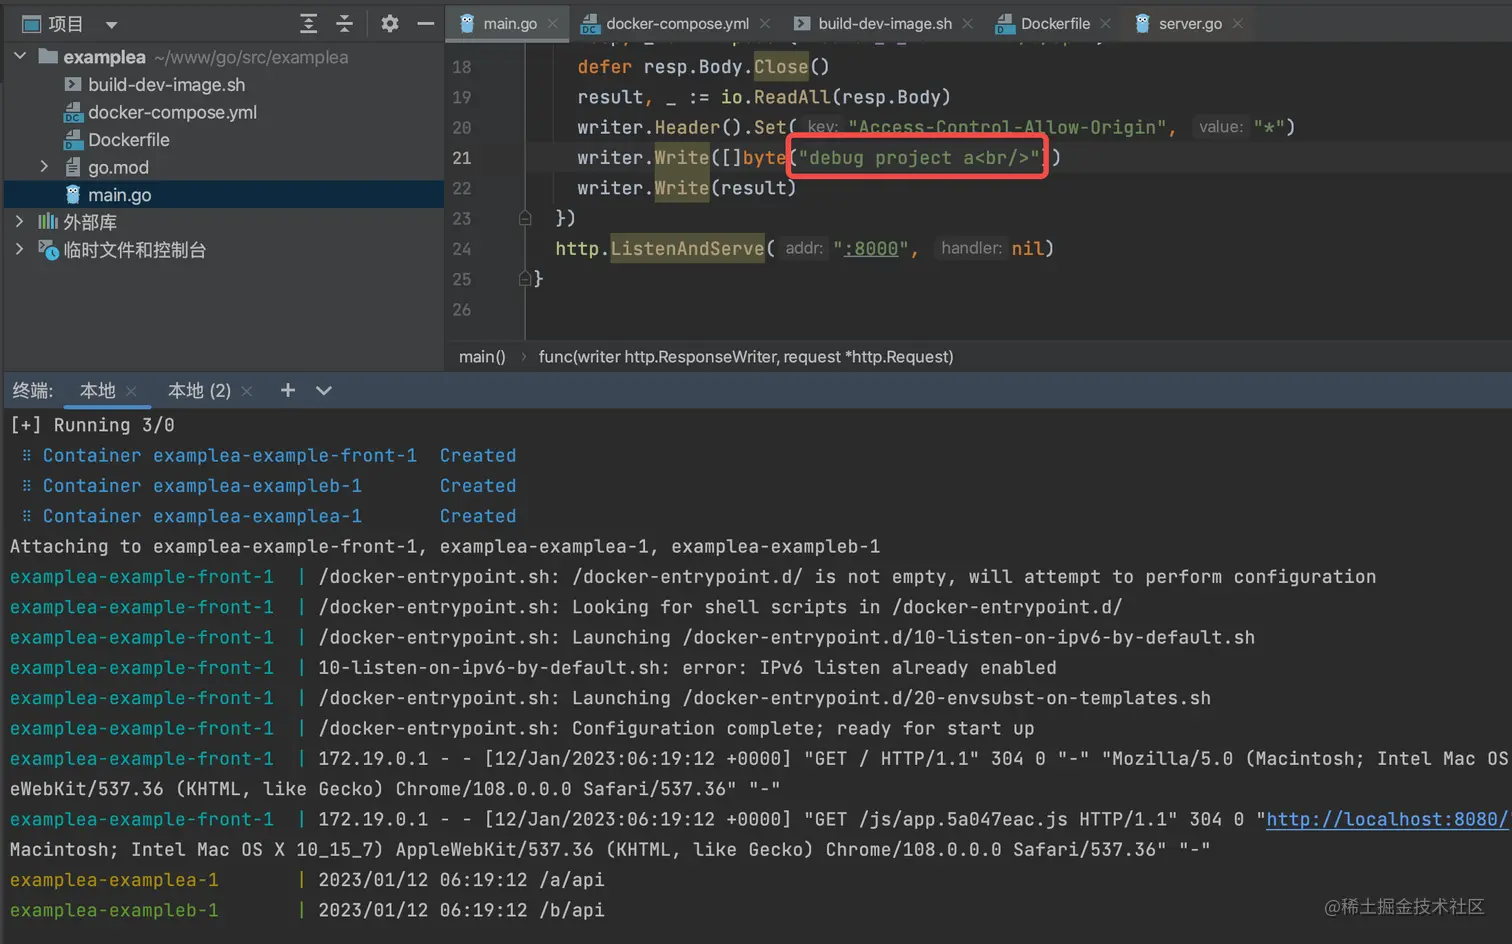Click ListenAndServe on line 24
This screenshot has width=1512, height=944.
click(x=687, y=249)
